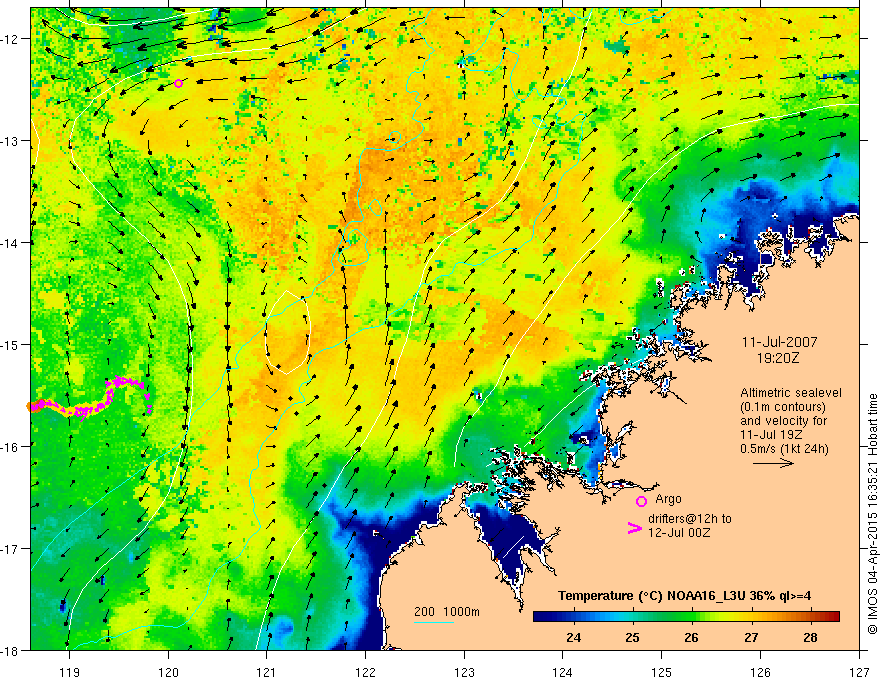Click latitude axis label -16

tap(11, 447)
